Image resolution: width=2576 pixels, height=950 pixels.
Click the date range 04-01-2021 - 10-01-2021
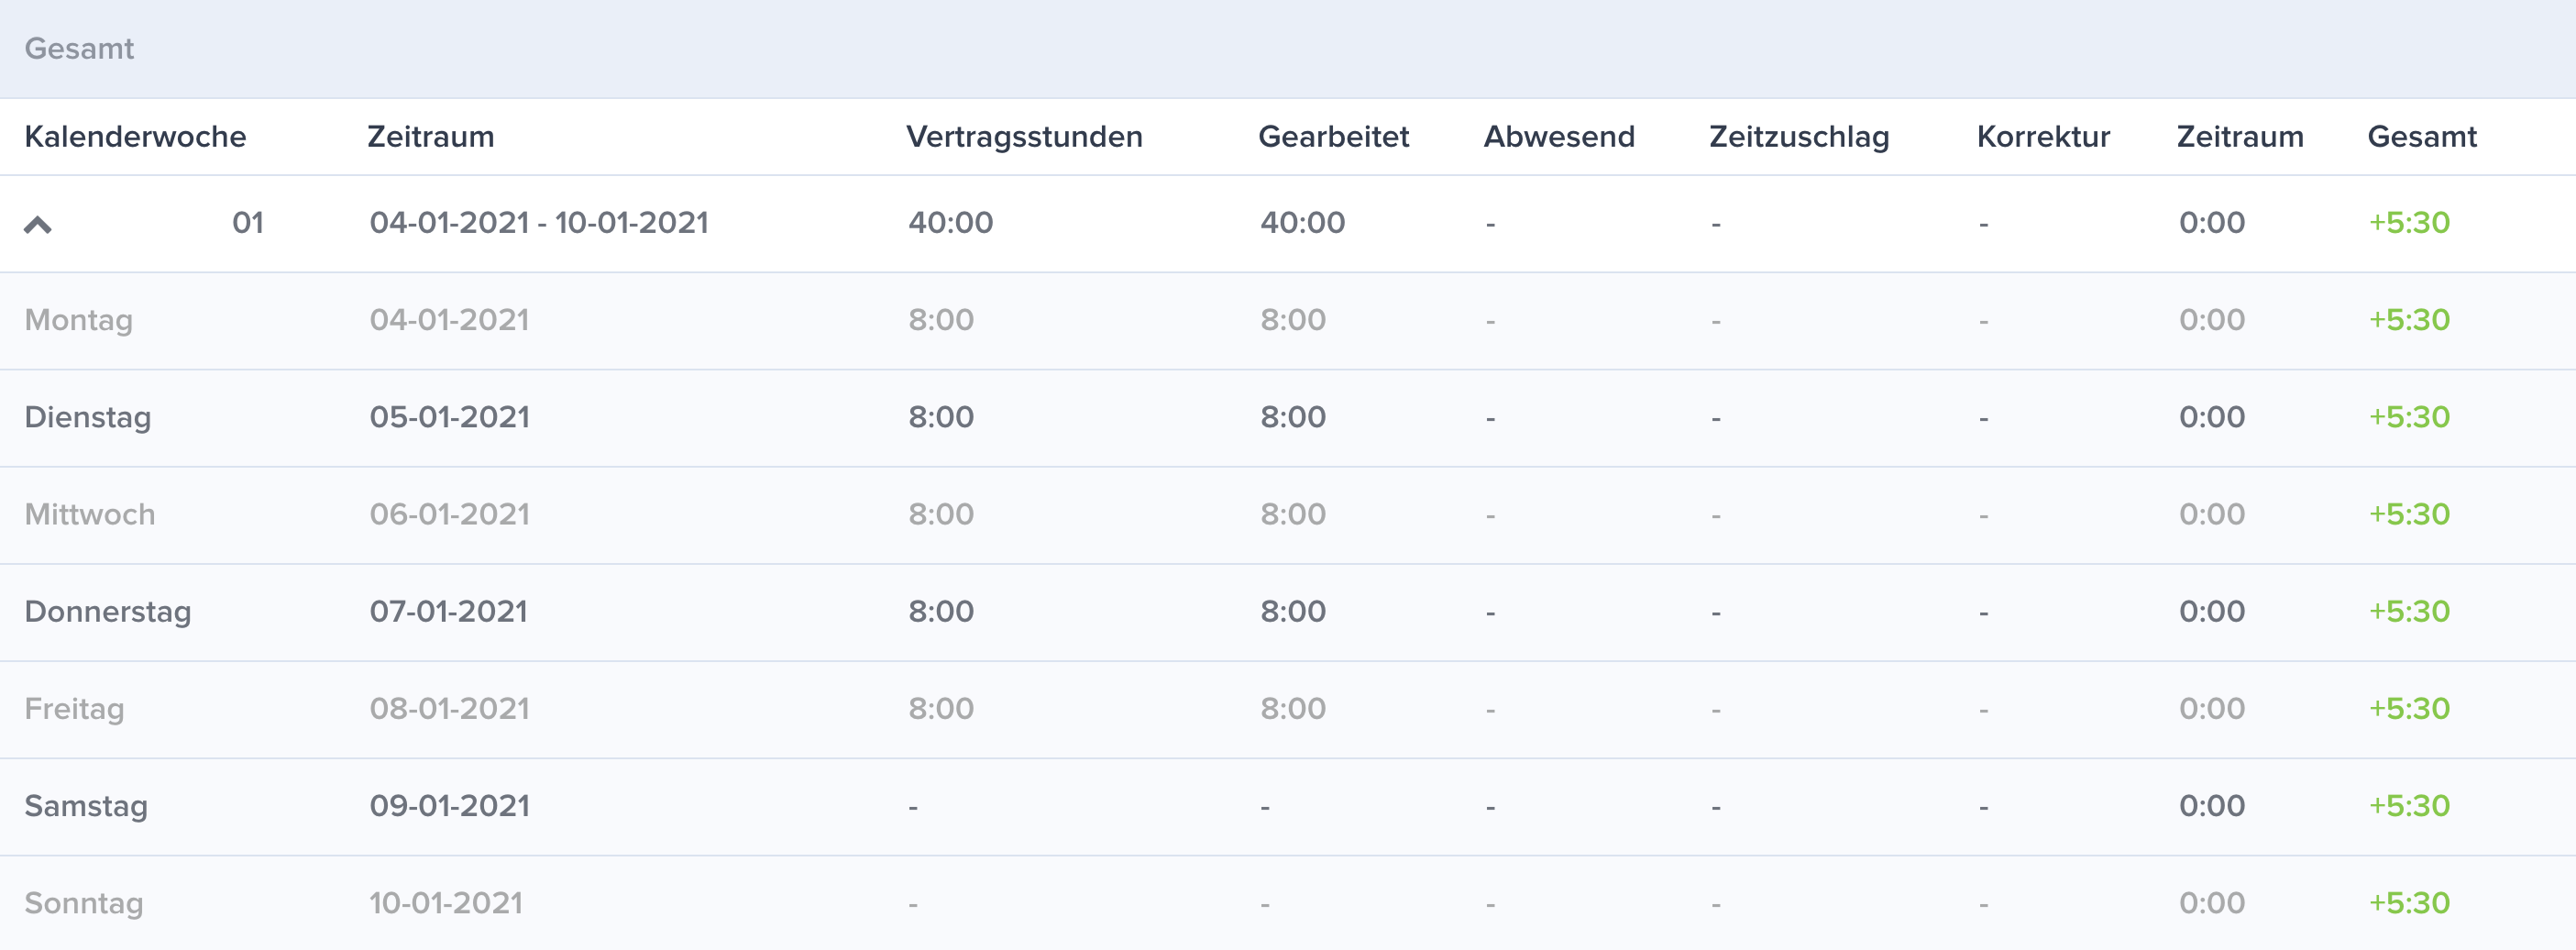tap(539, 222)
